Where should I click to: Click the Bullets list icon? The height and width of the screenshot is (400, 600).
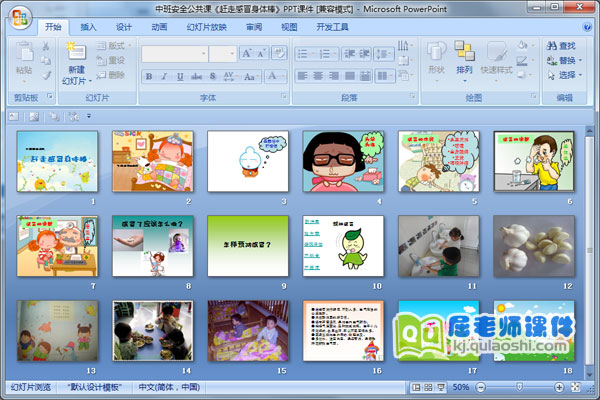pos(305,54)
